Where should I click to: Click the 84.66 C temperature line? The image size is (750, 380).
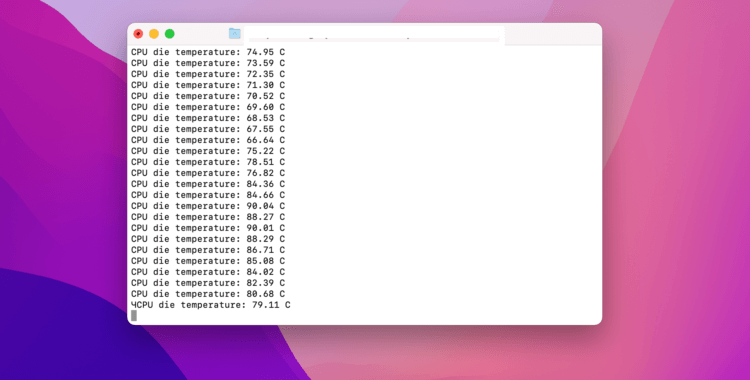(208, 195)
